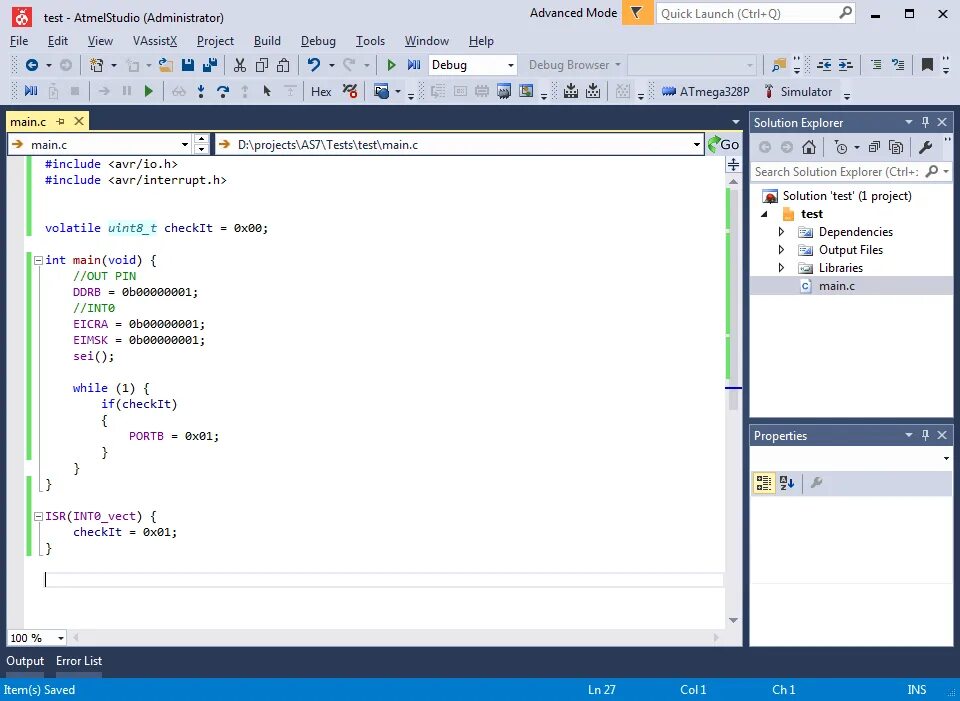Screen dimensions: 960x701
Task: Click the Undo arrow icon
Action: (x=314, y=65)
